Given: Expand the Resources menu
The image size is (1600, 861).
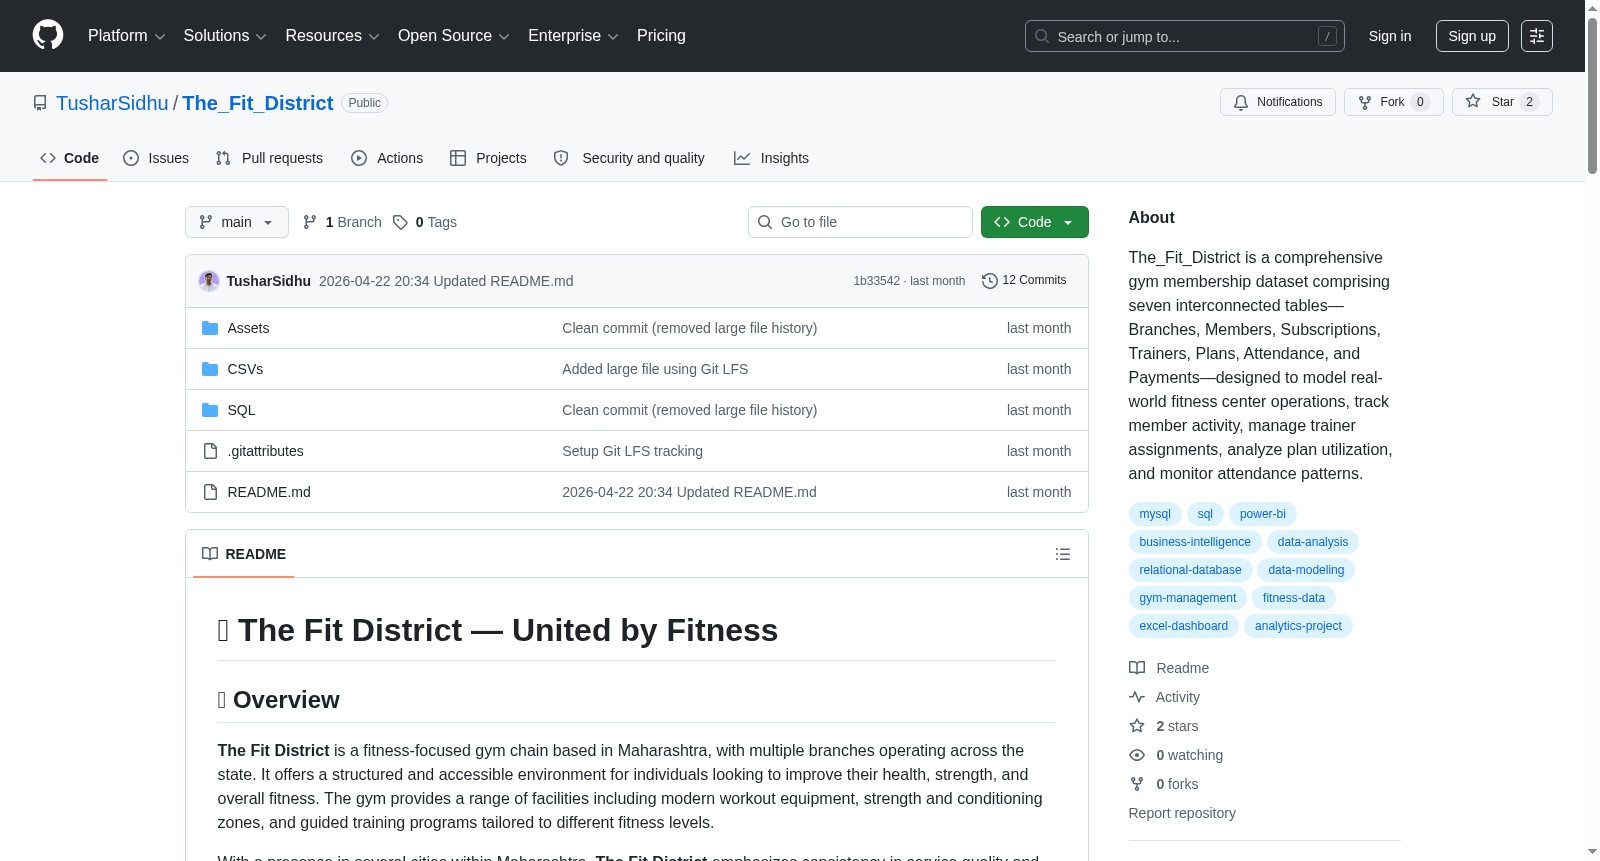Looking at the screenshot, I should pos(332,36).
